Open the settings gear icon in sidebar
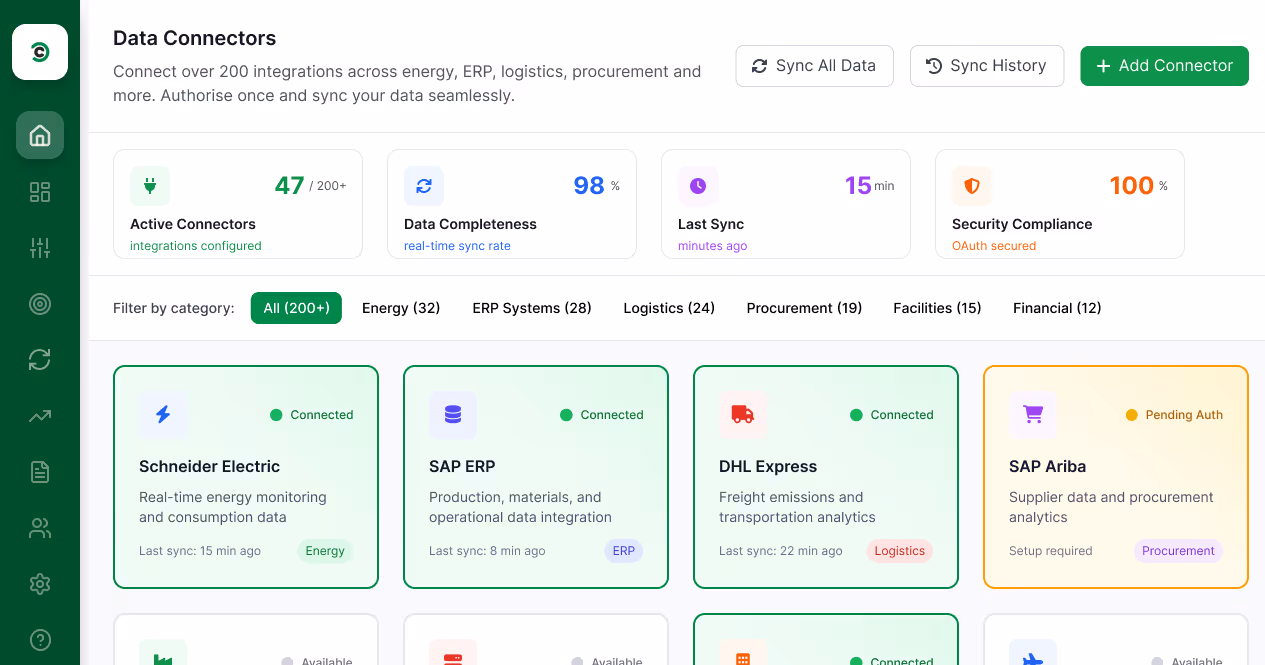The image size is (1265, 665). [40, 584]
